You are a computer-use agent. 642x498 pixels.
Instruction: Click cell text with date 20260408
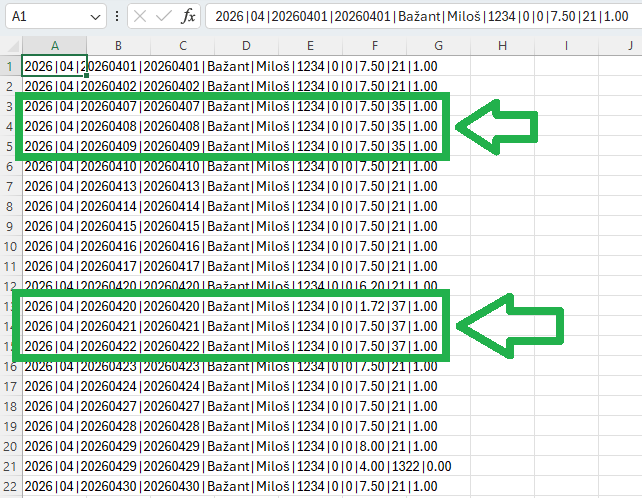pos(231,127)
